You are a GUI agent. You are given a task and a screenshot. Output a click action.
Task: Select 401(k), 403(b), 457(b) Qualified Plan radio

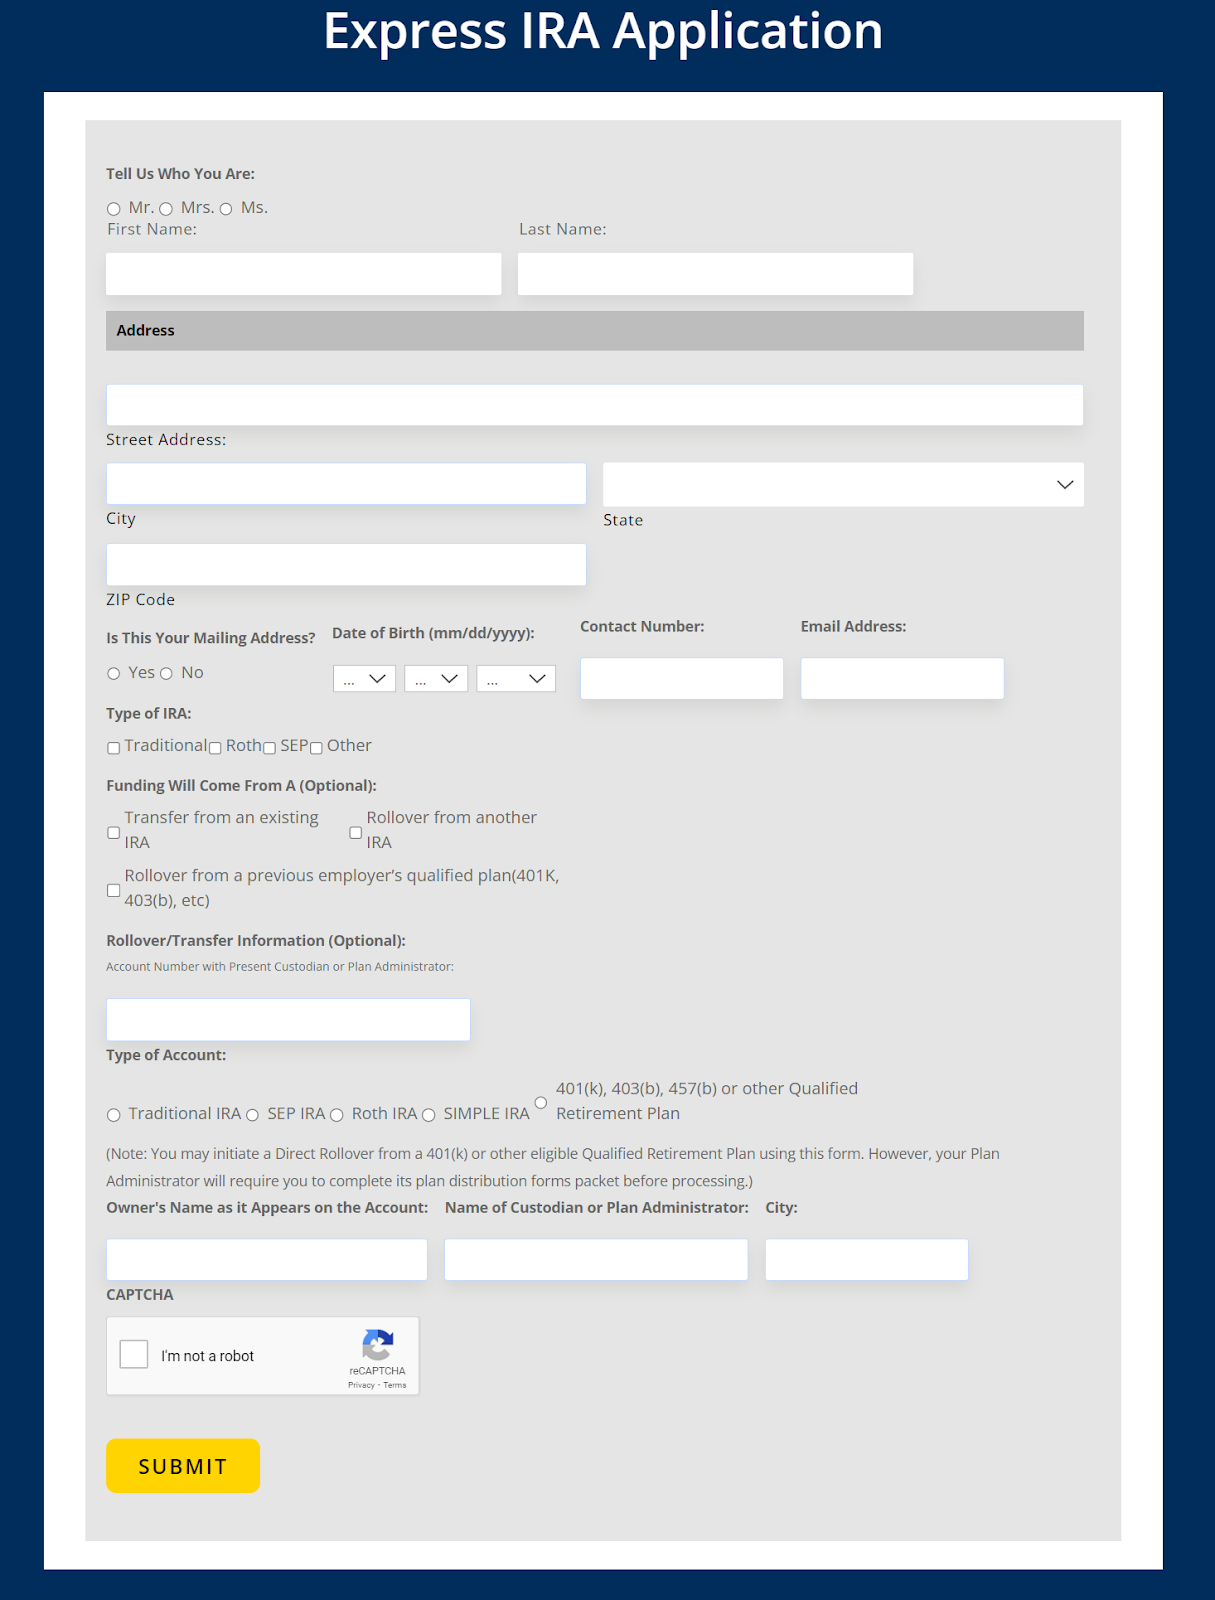[541, 1102]
